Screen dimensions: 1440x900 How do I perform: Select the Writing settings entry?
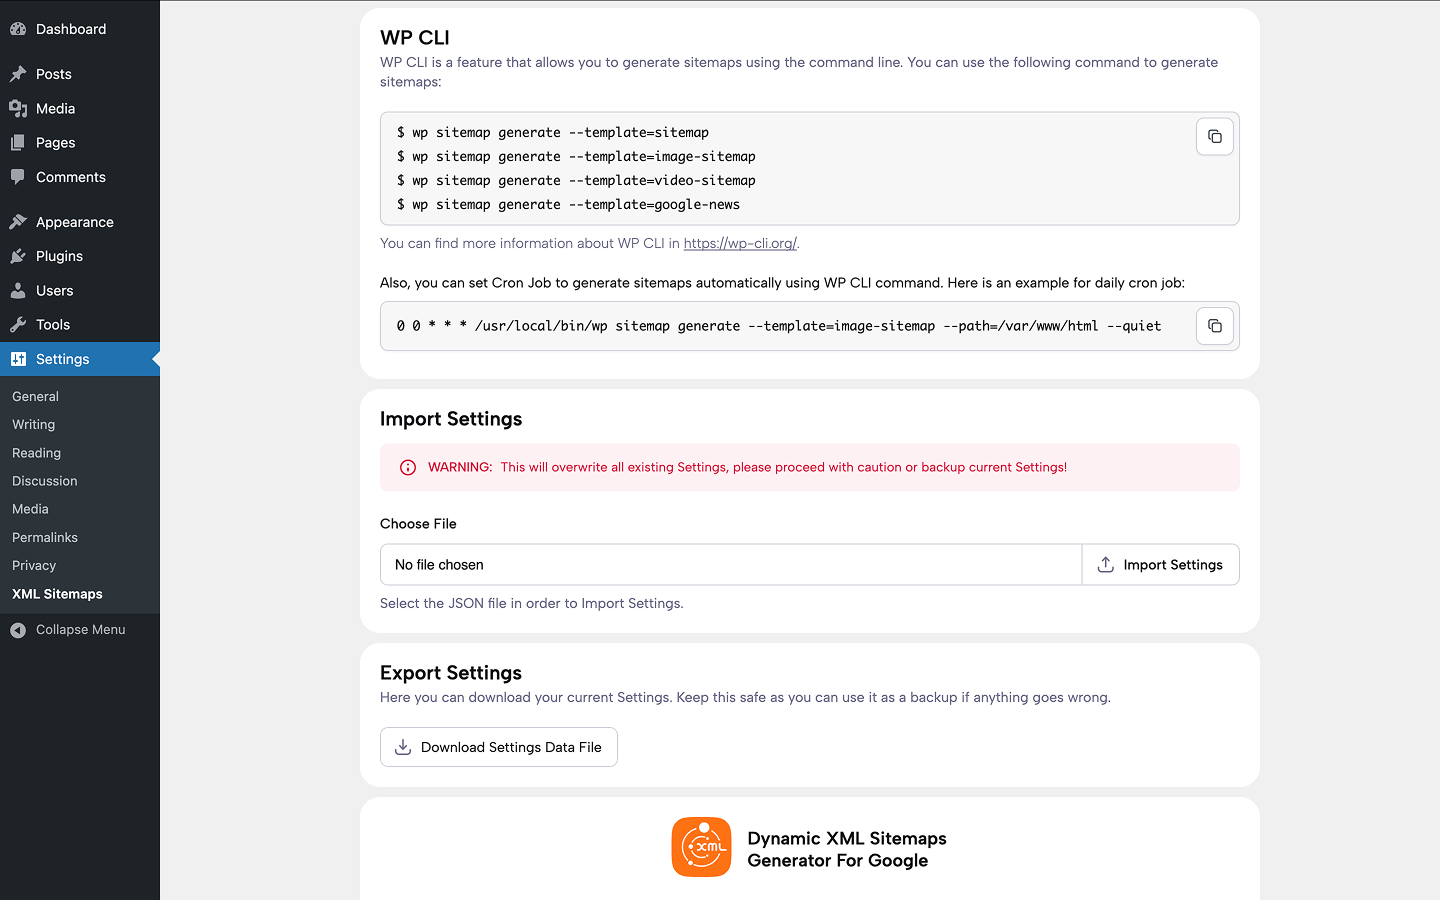pyautogui.click(x=33, y=424)
